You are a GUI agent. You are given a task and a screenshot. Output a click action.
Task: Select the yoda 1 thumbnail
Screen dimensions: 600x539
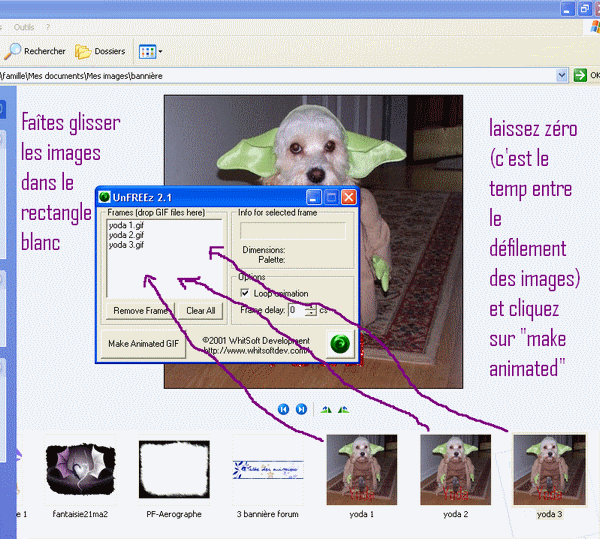362,470
